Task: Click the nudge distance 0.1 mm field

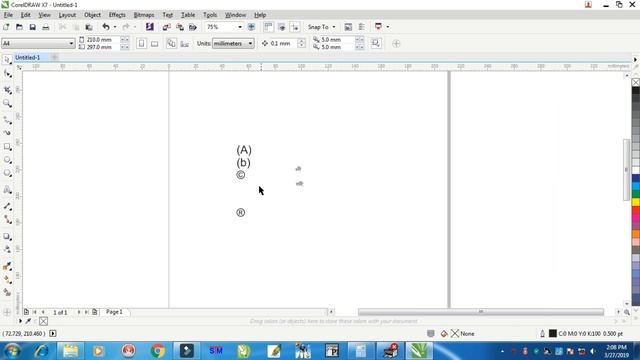Action: point(284,43)
